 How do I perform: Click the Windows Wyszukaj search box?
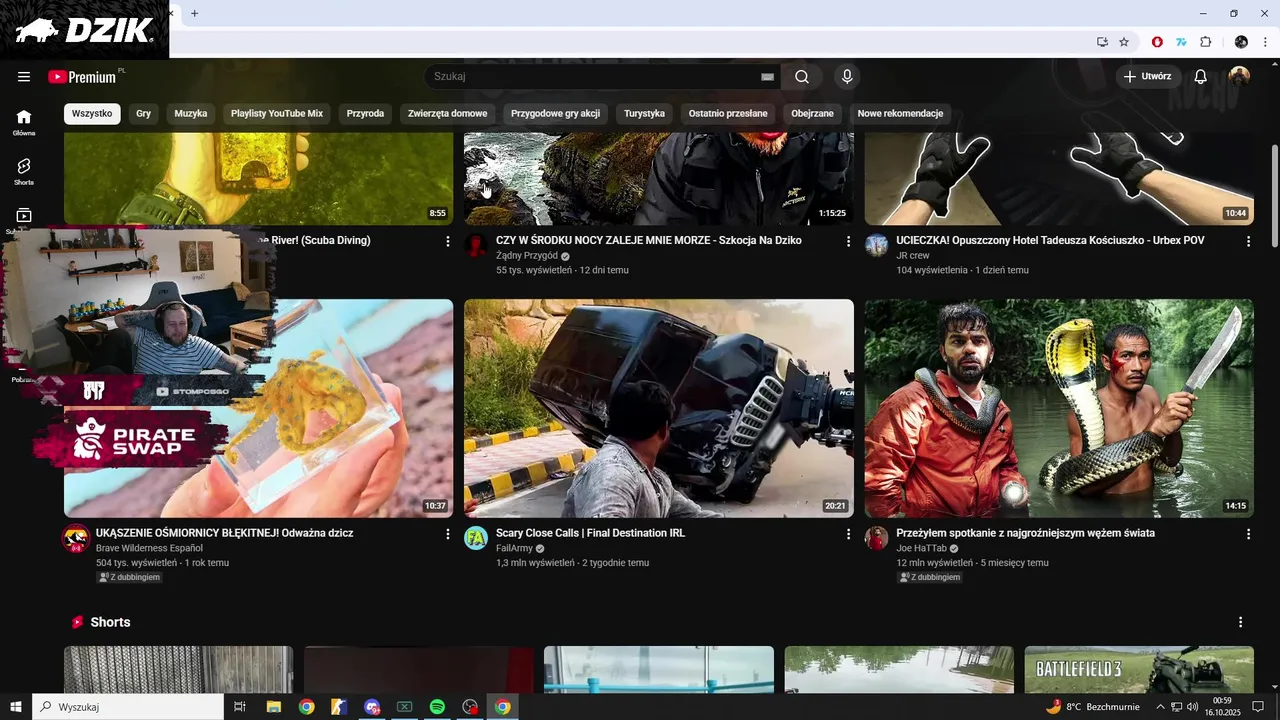click(x=128, y=707)
